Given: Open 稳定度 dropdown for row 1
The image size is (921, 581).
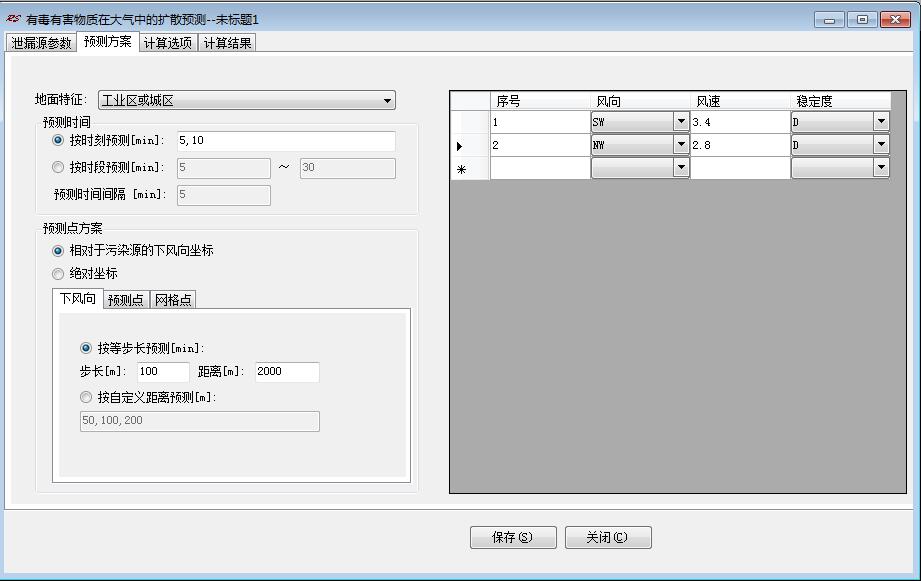Looking at the screenshot, I should tap(881, 122).
